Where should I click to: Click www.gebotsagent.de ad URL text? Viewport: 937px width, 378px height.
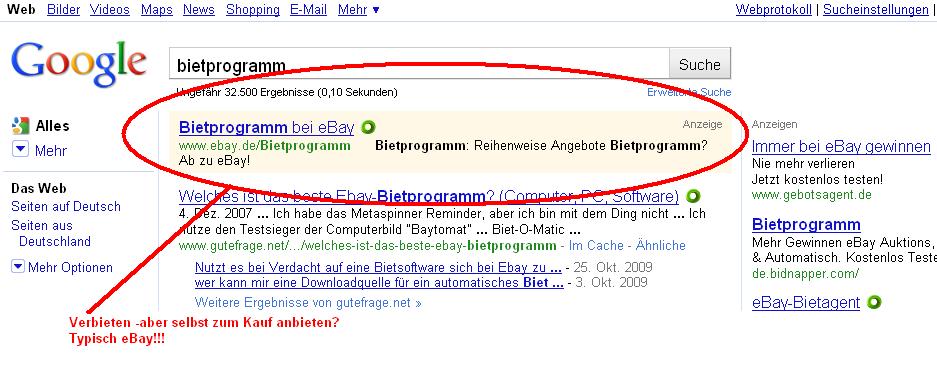(x=812, y=195)
